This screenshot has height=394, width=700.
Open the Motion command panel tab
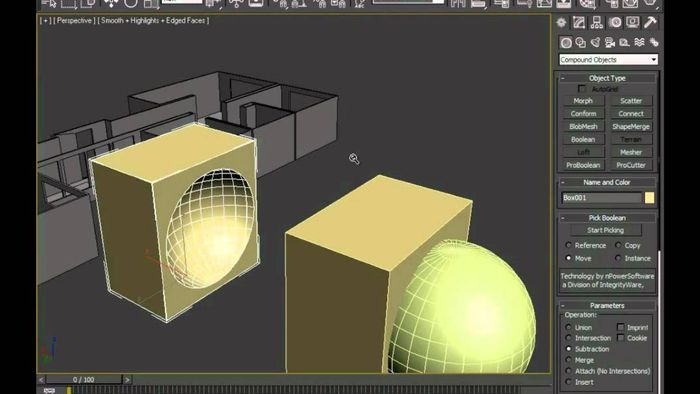point(615,22)
